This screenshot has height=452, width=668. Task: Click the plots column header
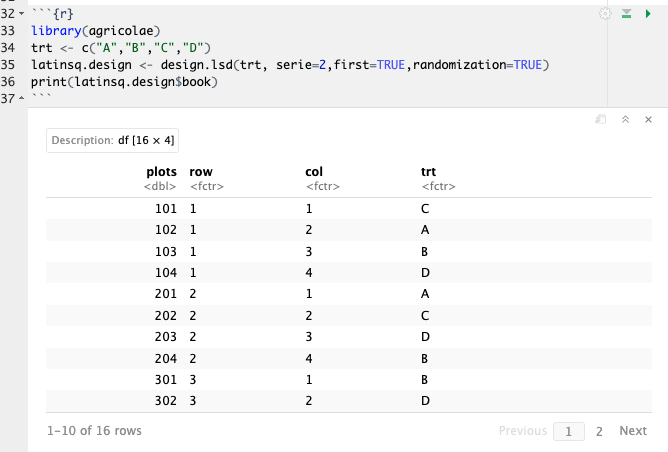161,172
